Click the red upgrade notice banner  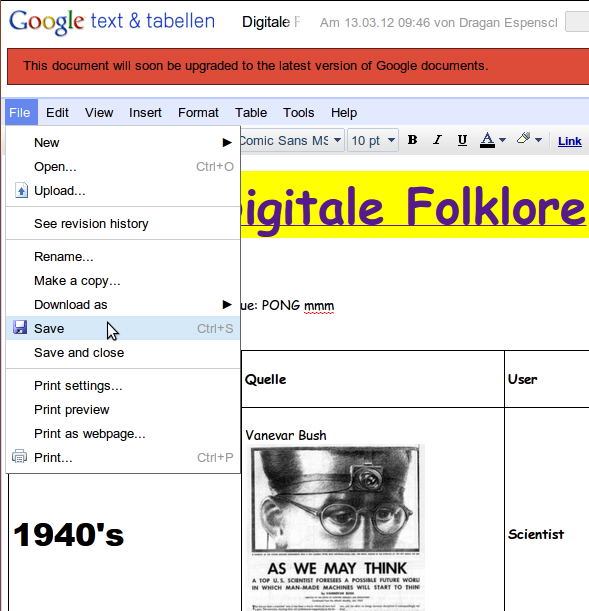(x=298, y=66)
